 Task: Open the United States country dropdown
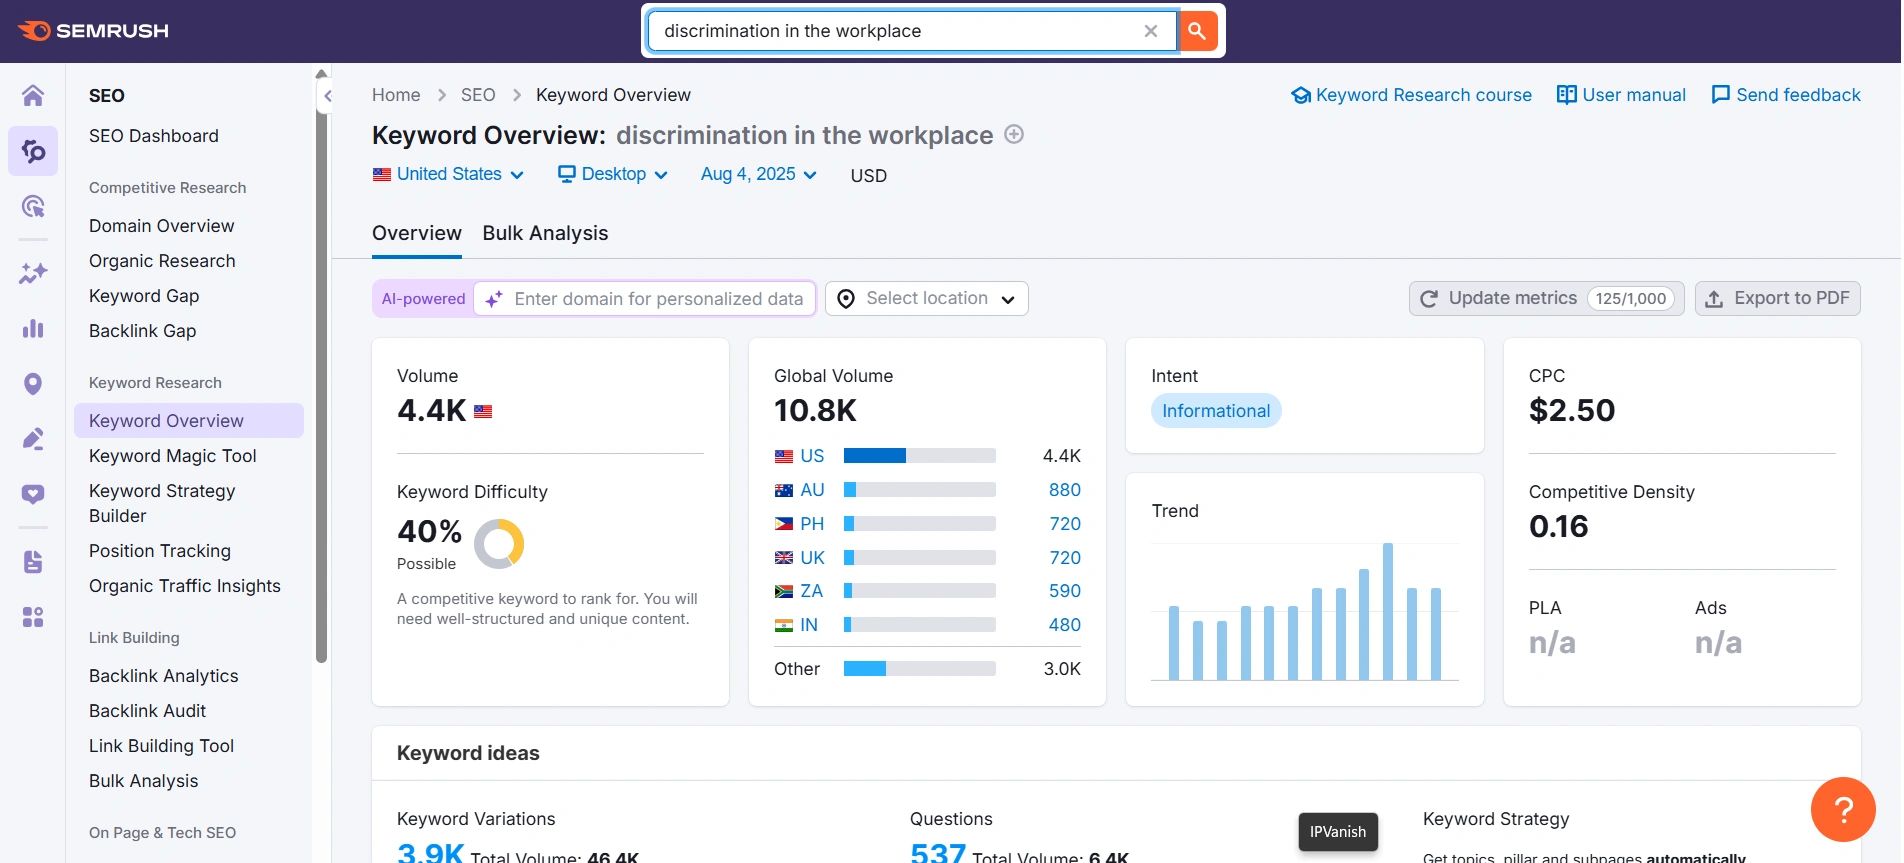(448, 174)
